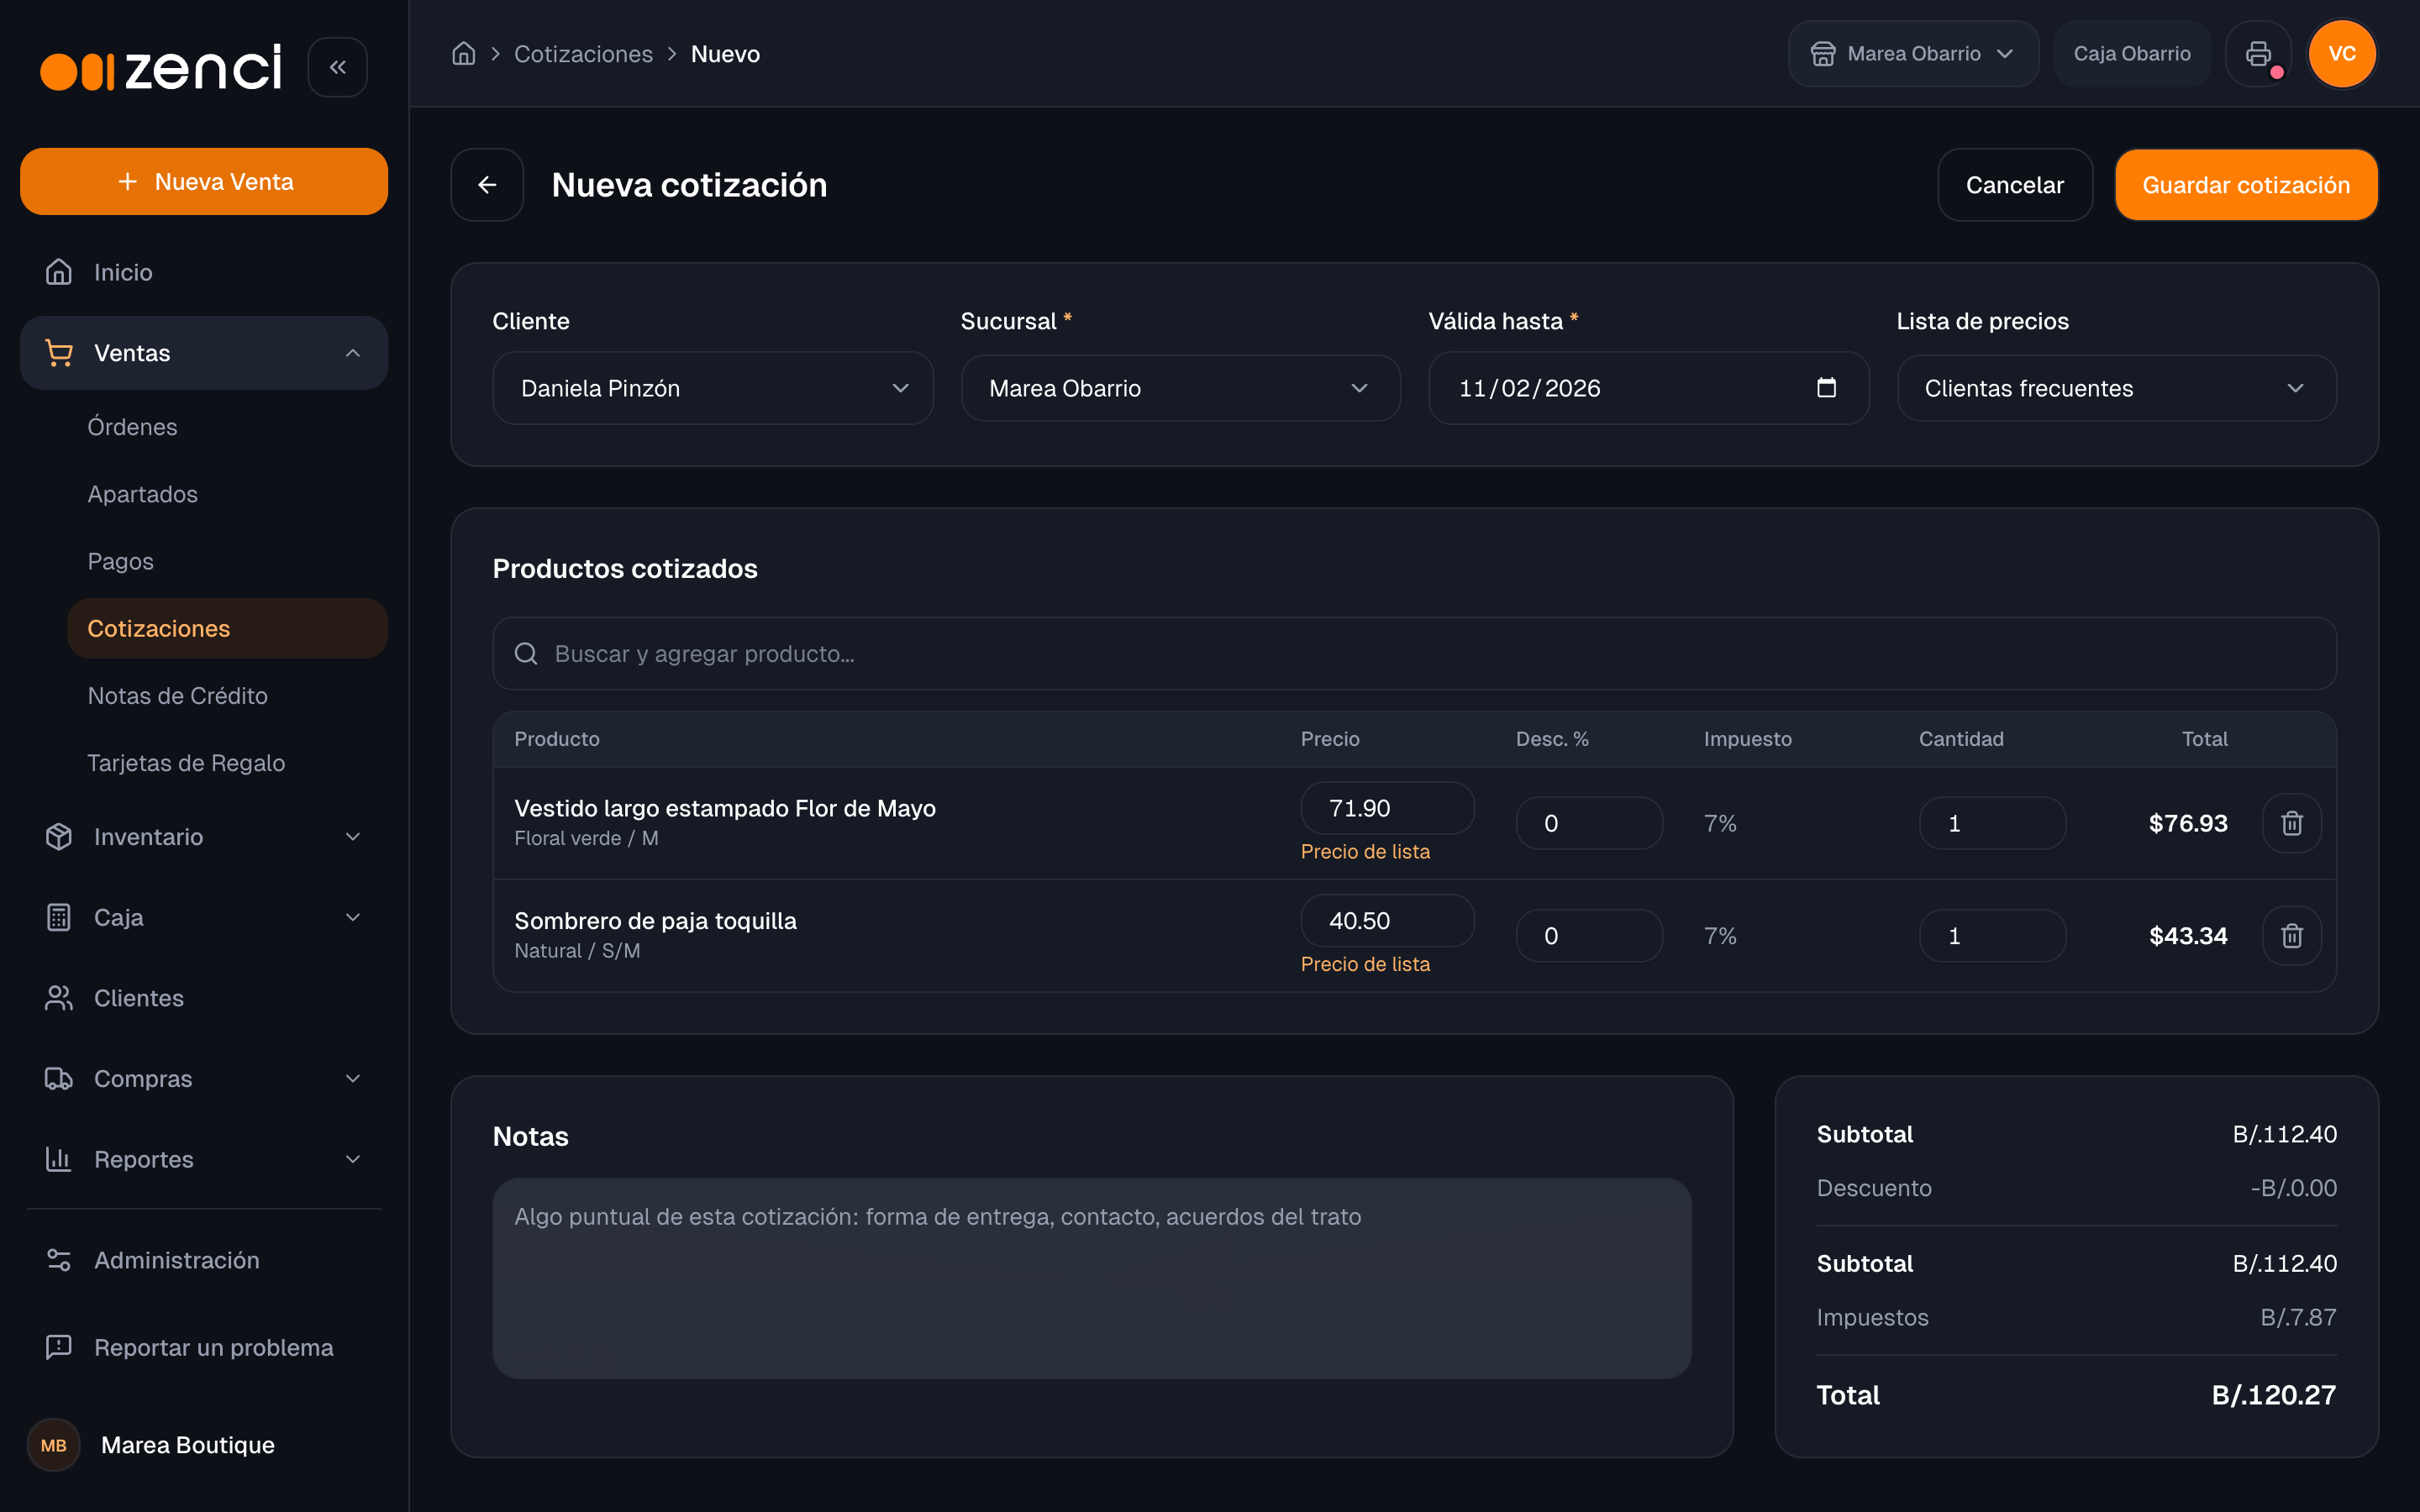Viewport: 2420px width, 1512px height.
Task: Collapse the Ventas menu section
Action: pos(204,353)
